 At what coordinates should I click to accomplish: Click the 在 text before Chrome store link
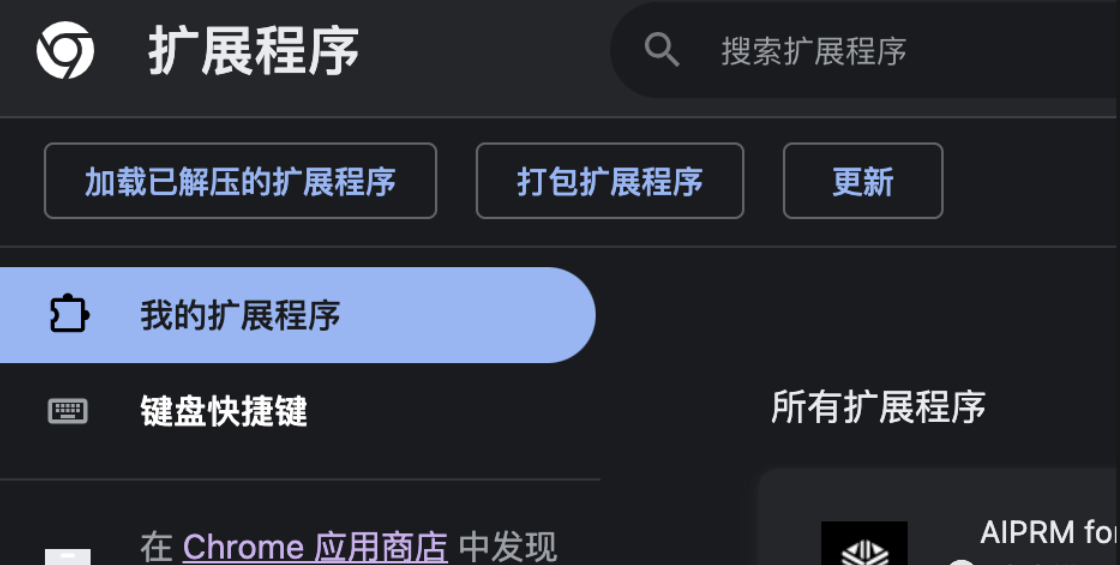[x=156, y=548]
